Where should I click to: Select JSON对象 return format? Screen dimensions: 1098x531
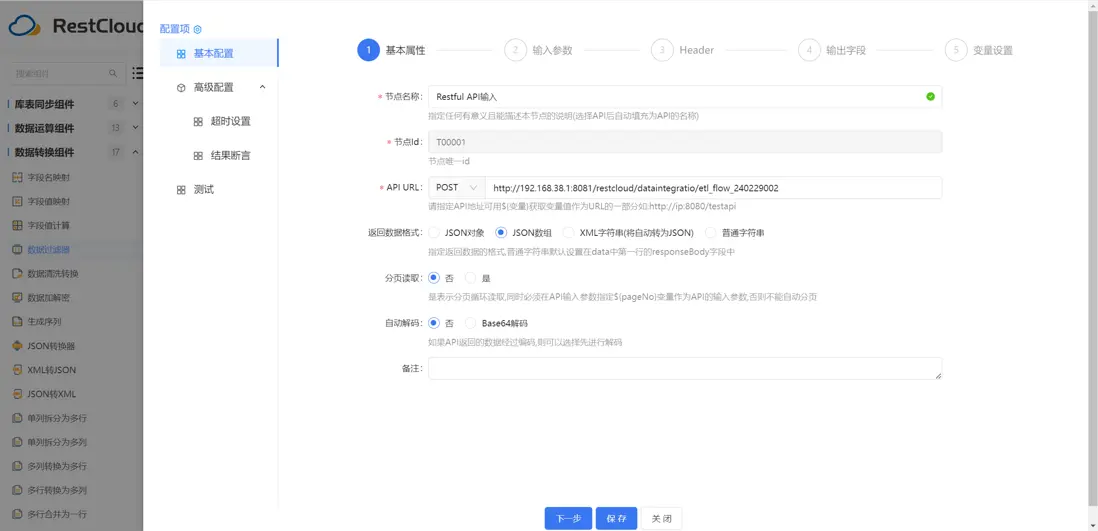coord(434,233)
